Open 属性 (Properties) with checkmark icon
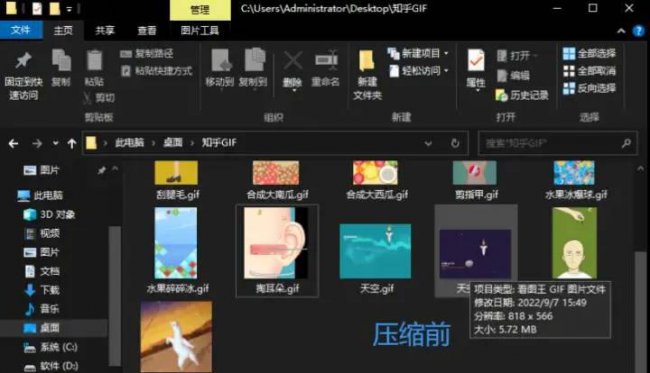The width and height of the screenshot is (650, 373). [x=476, y=69]
